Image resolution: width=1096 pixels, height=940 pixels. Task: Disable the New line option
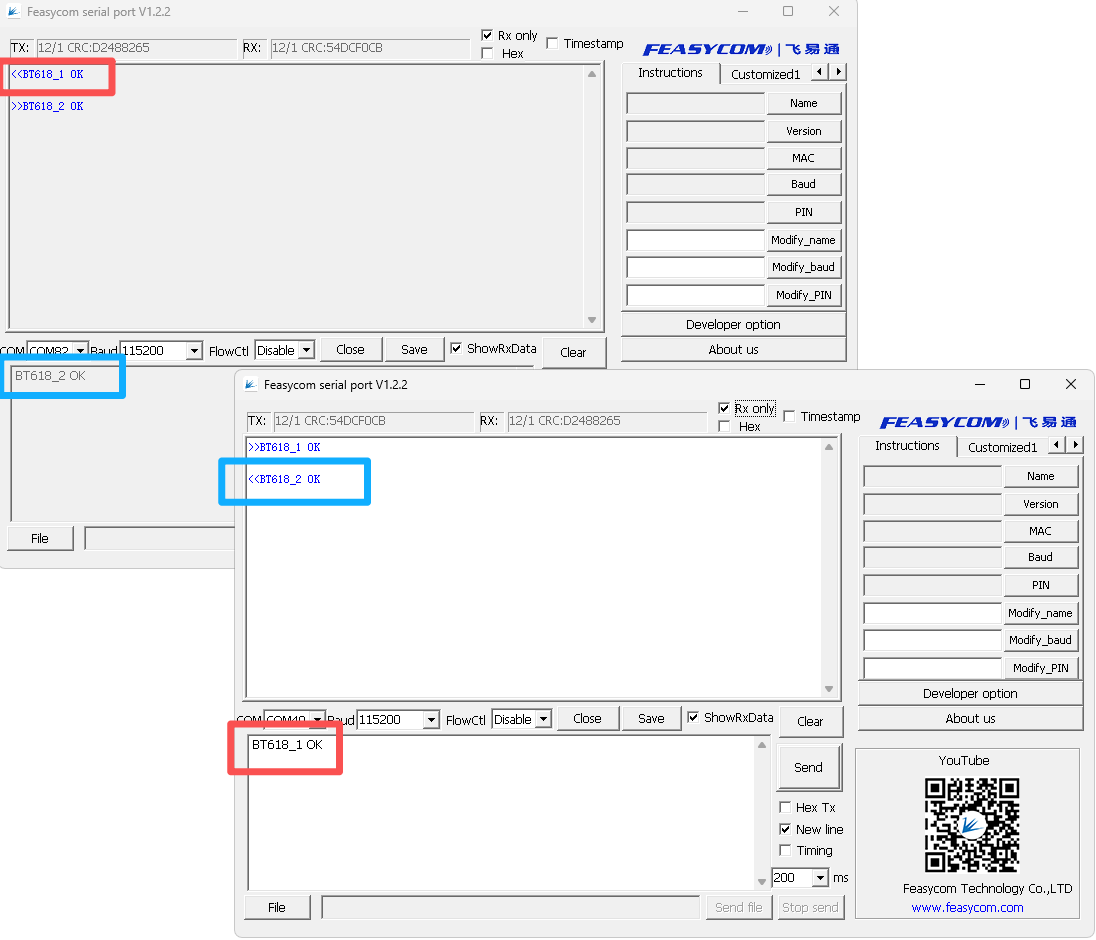(x=786, y=829)
